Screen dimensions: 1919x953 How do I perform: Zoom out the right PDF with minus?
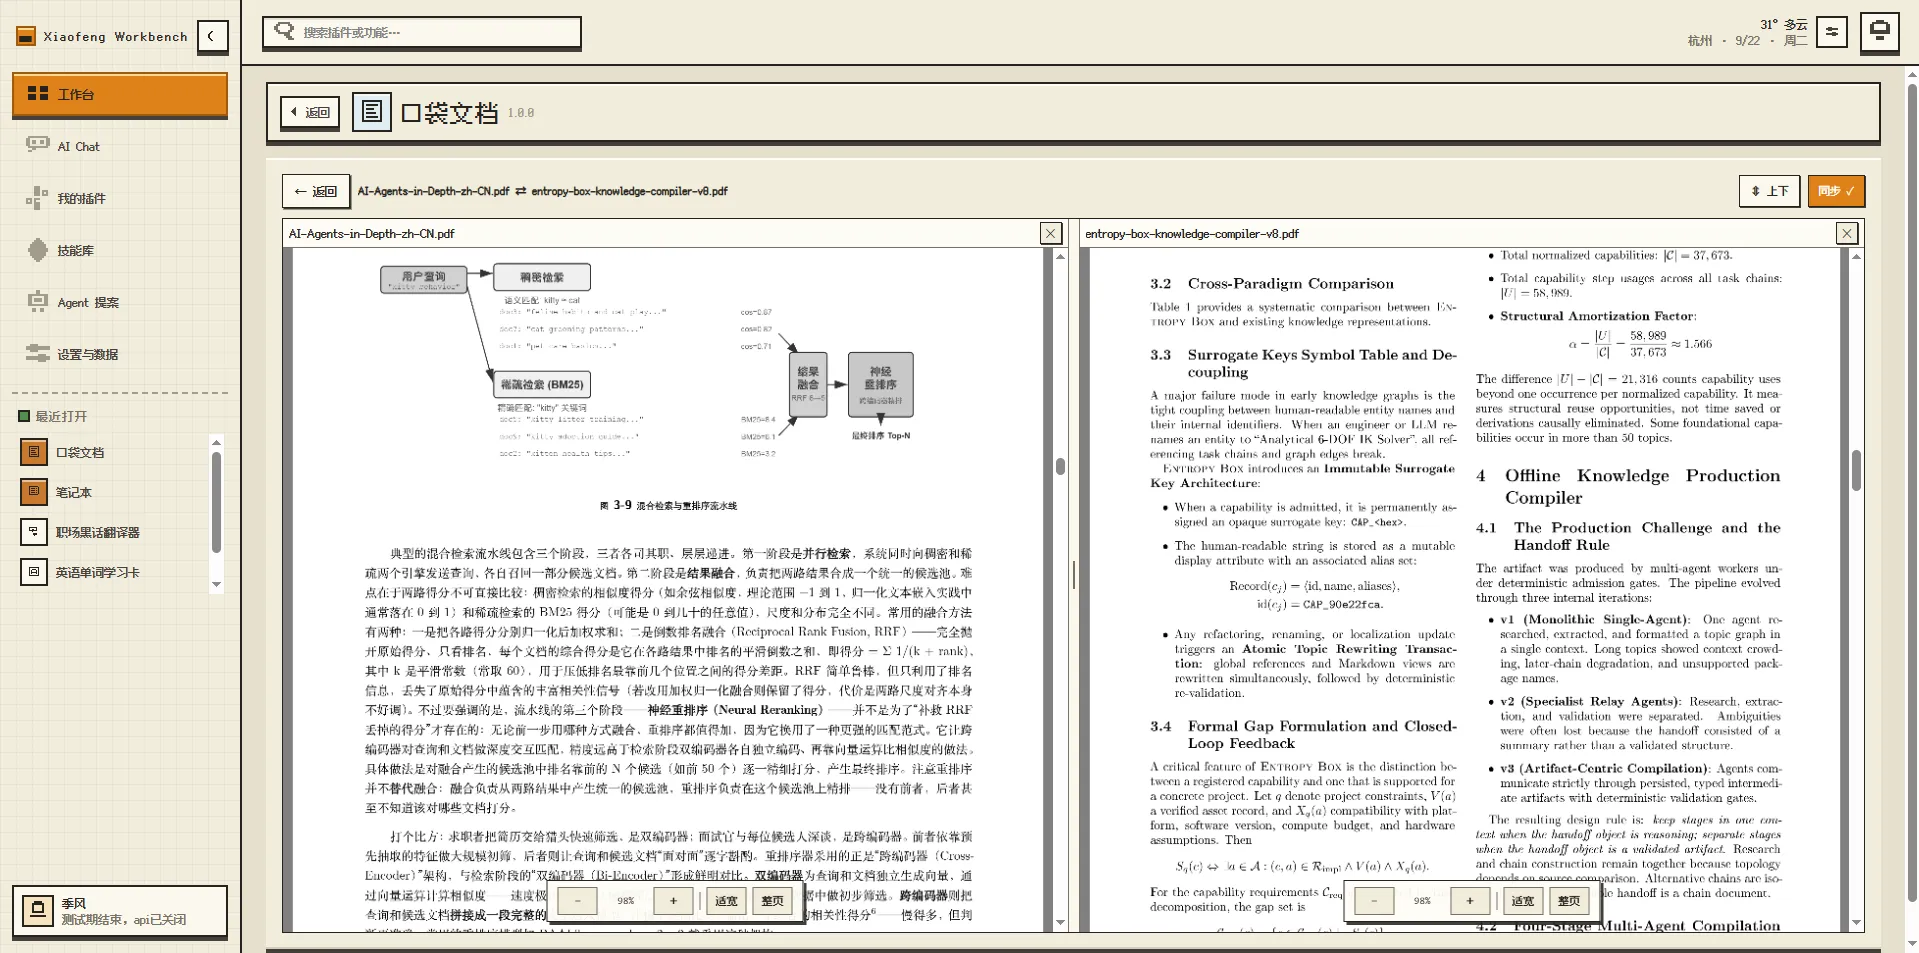coord(1373,901)
